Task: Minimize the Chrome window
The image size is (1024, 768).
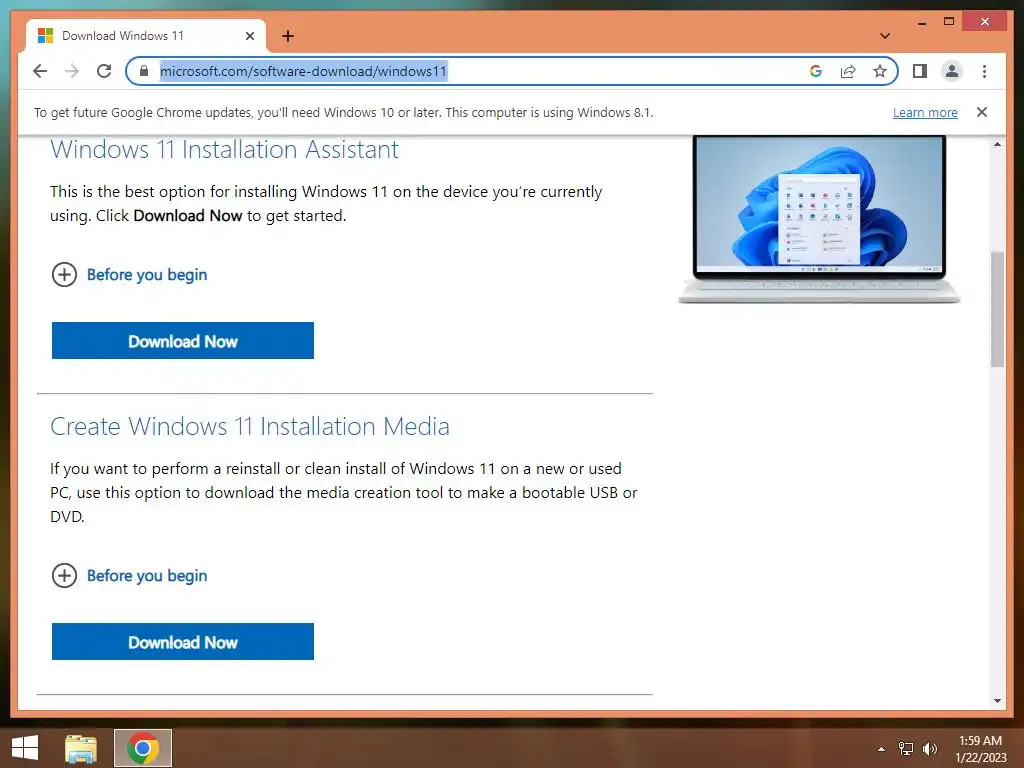Action: pyautogui.click(x=921, y=22)
